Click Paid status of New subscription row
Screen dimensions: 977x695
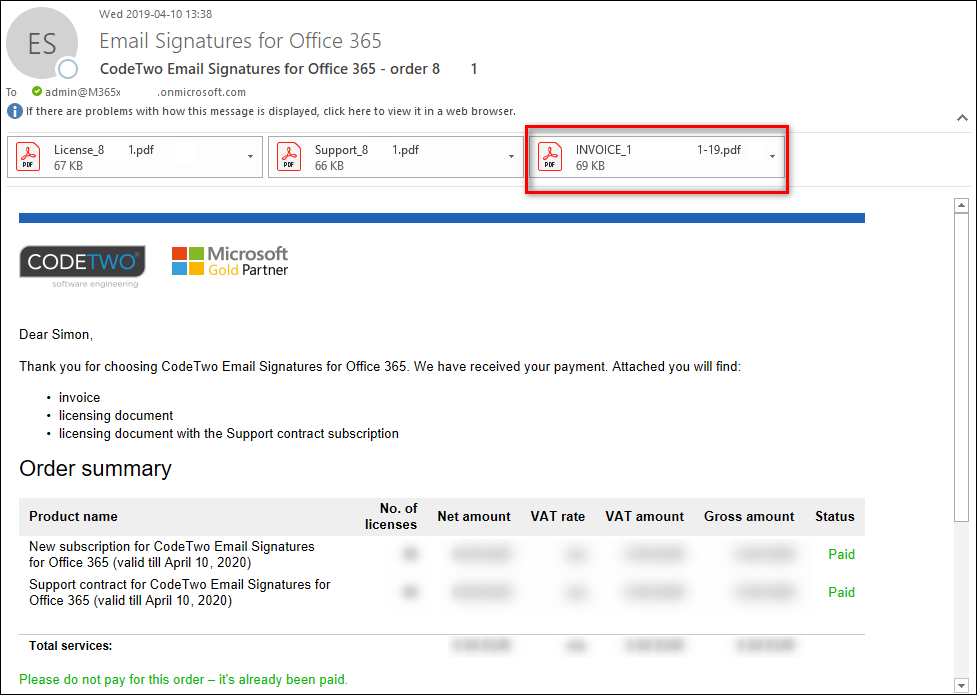pyautogui.click(x=841, y=554)
